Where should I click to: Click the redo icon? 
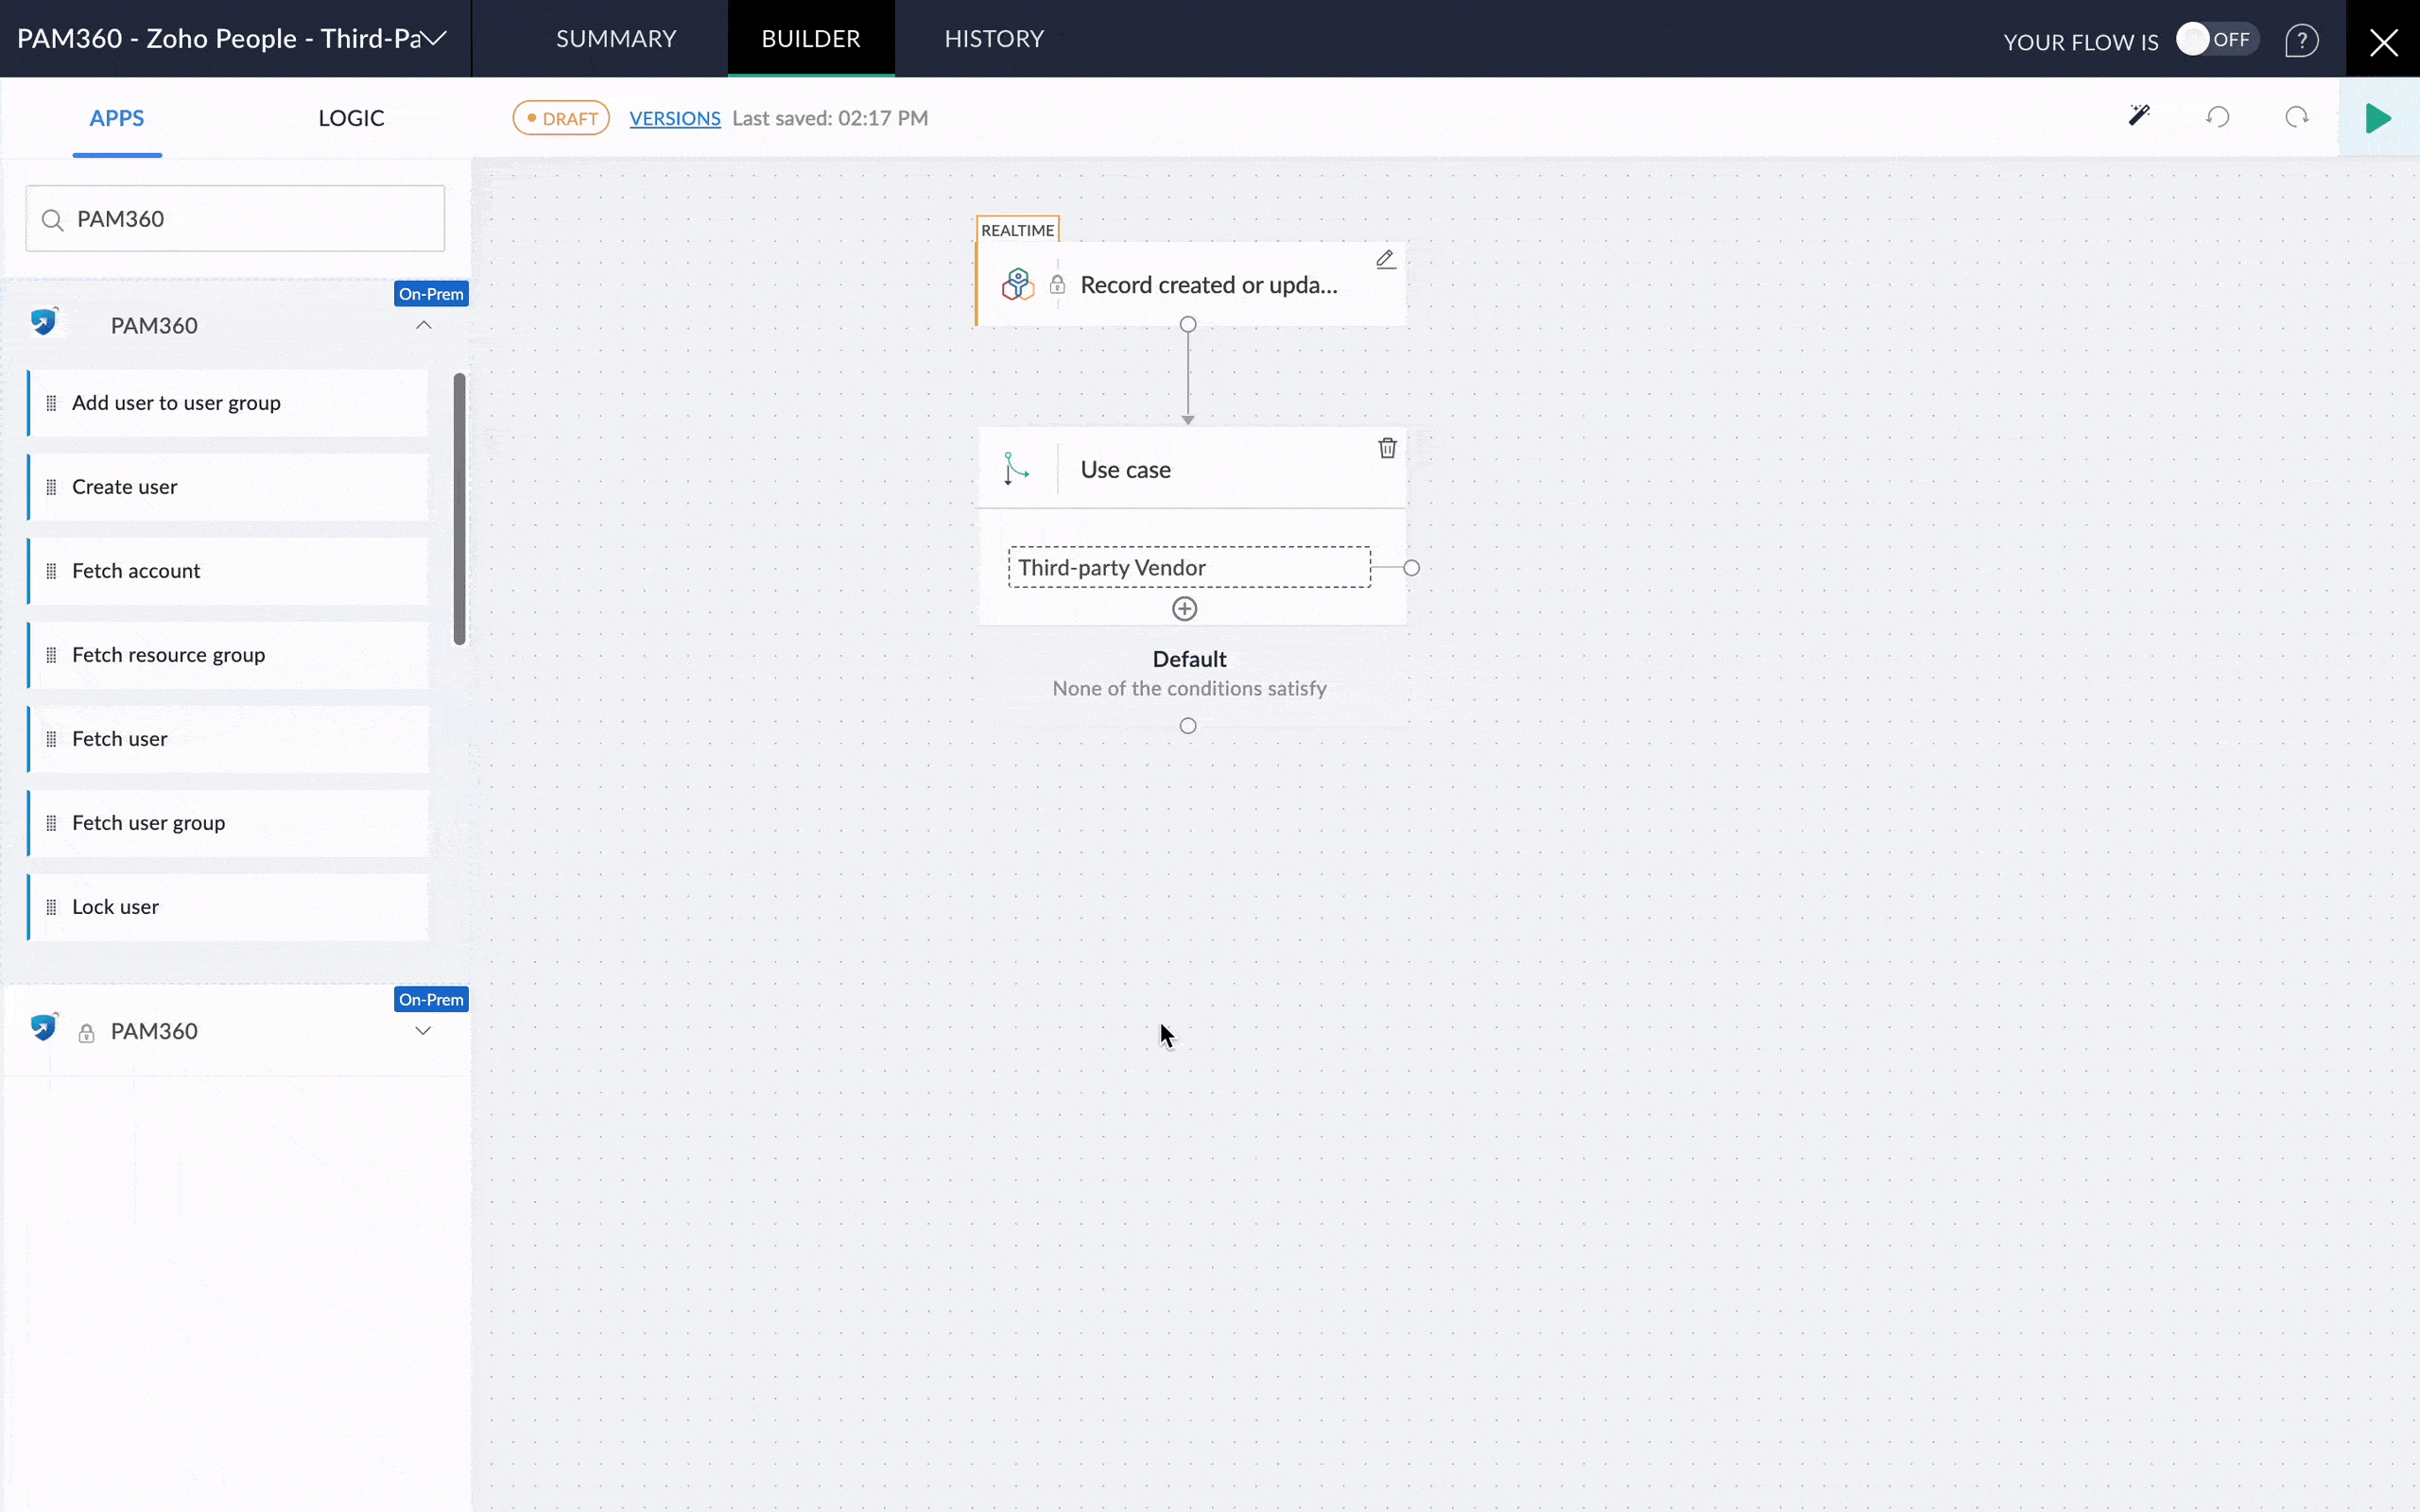[2297, 117]
